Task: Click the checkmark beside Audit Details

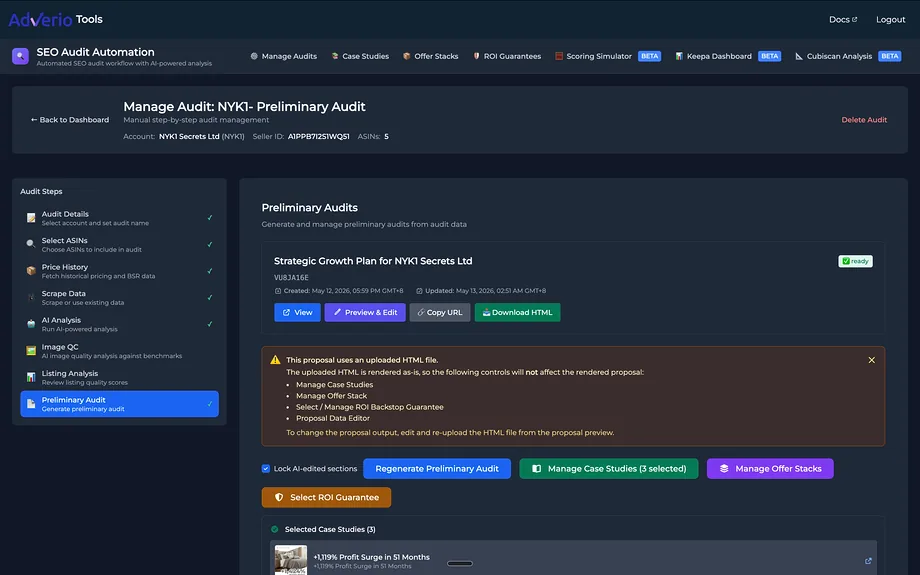Action: (209, 218)
